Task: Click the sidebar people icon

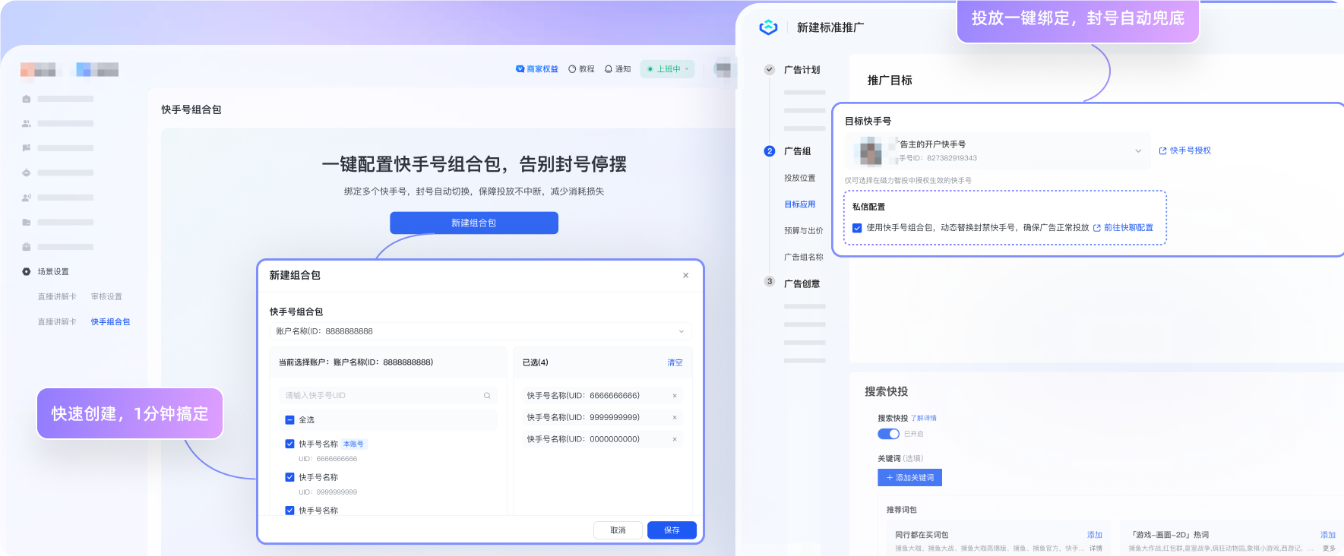Action: [26, 123]
